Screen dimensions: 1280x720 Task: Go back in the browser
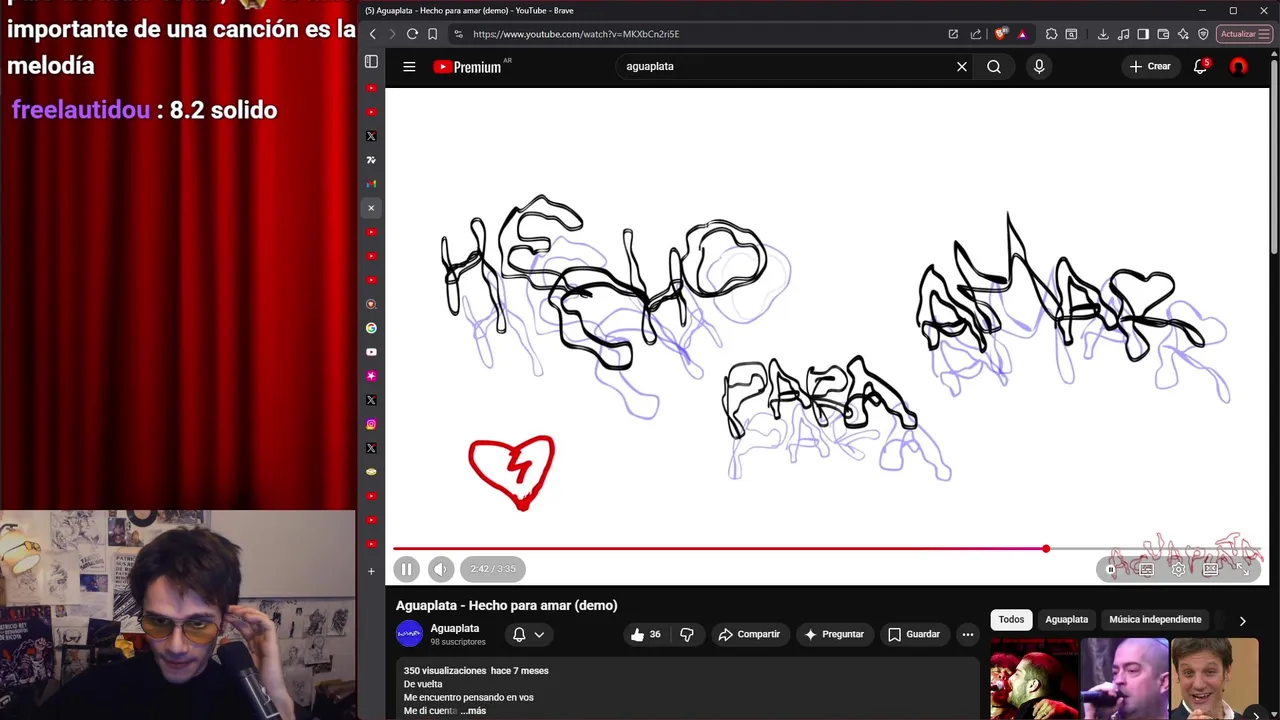pos(372,34)
